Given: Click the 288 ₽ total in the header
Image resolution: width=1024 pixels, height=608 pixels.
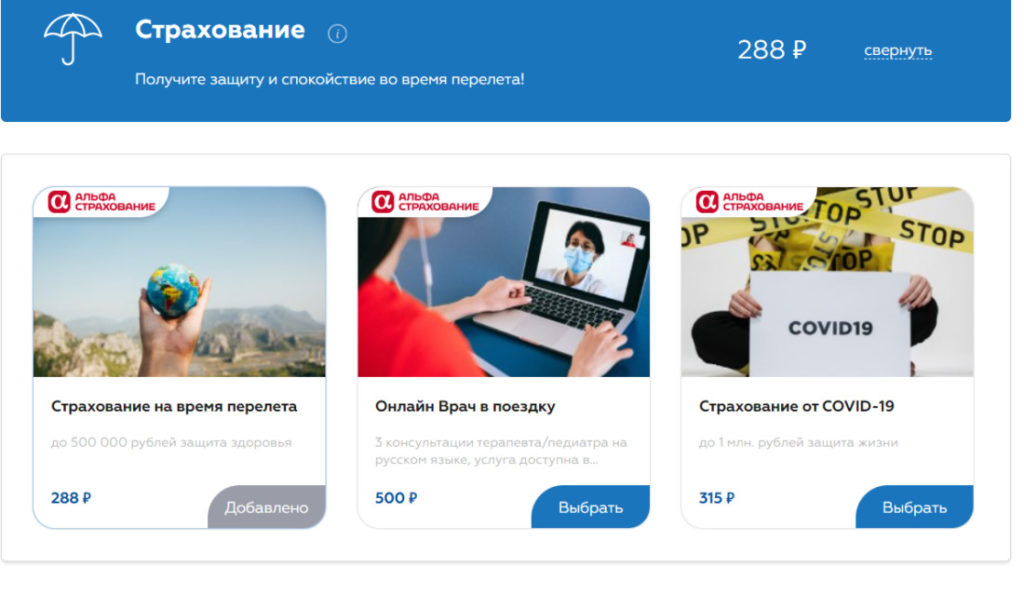Looking at the screenshot, I should click(772, 50).
